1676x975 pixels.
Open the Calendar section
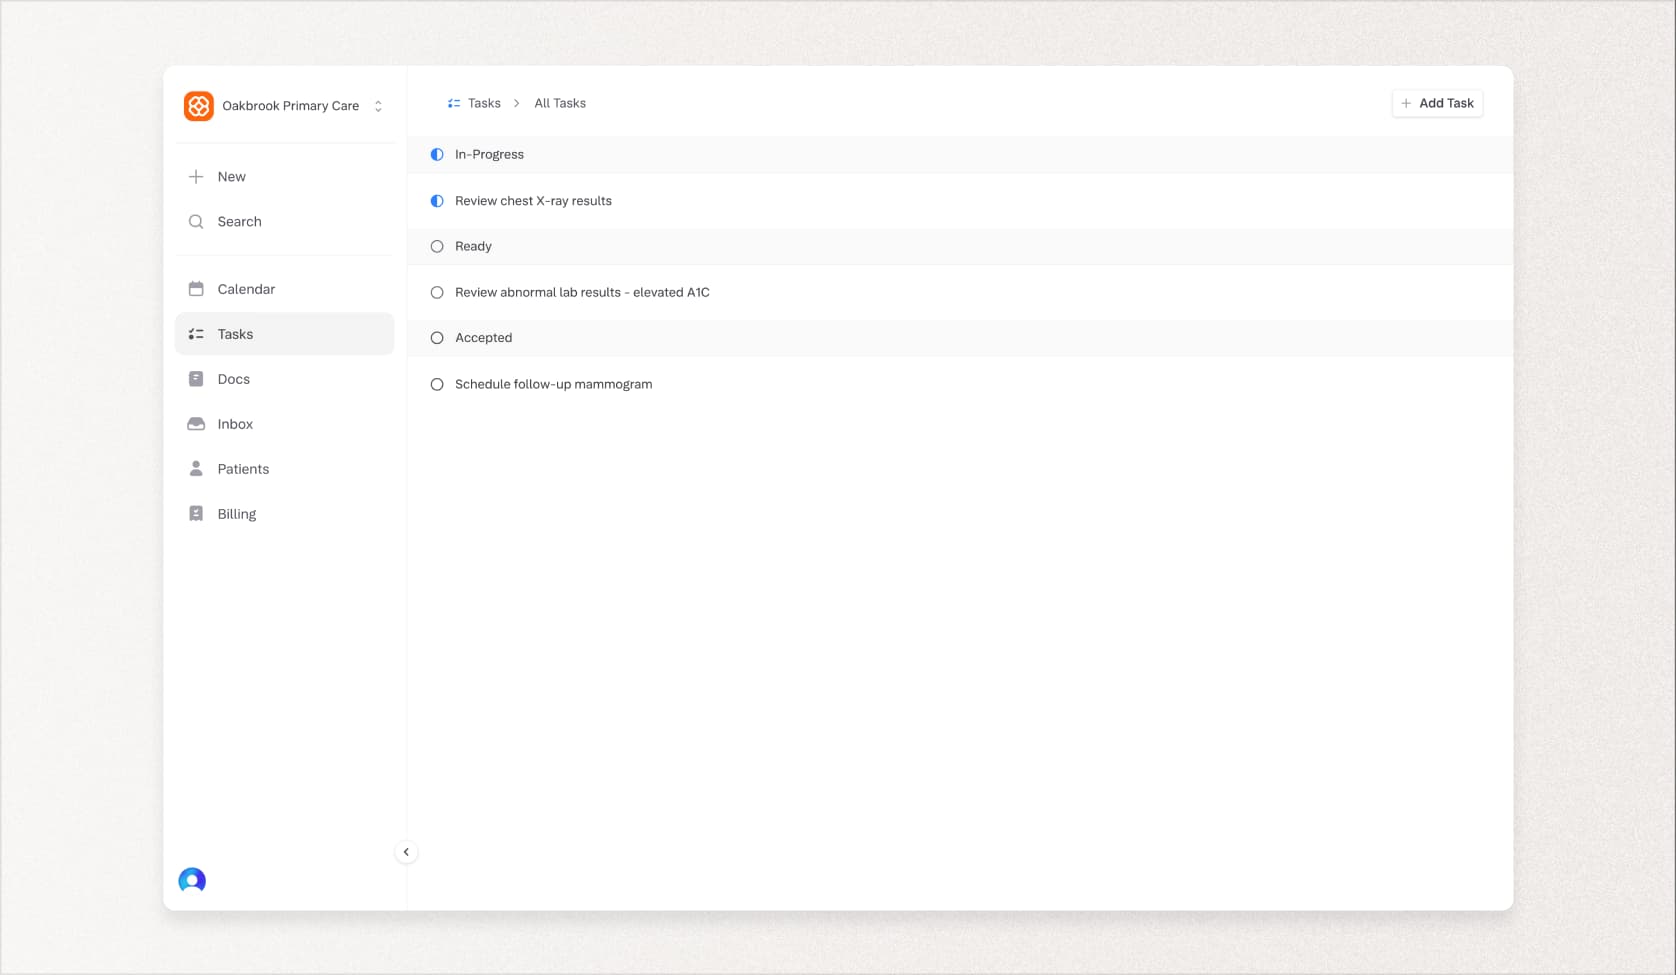[245, 289]
